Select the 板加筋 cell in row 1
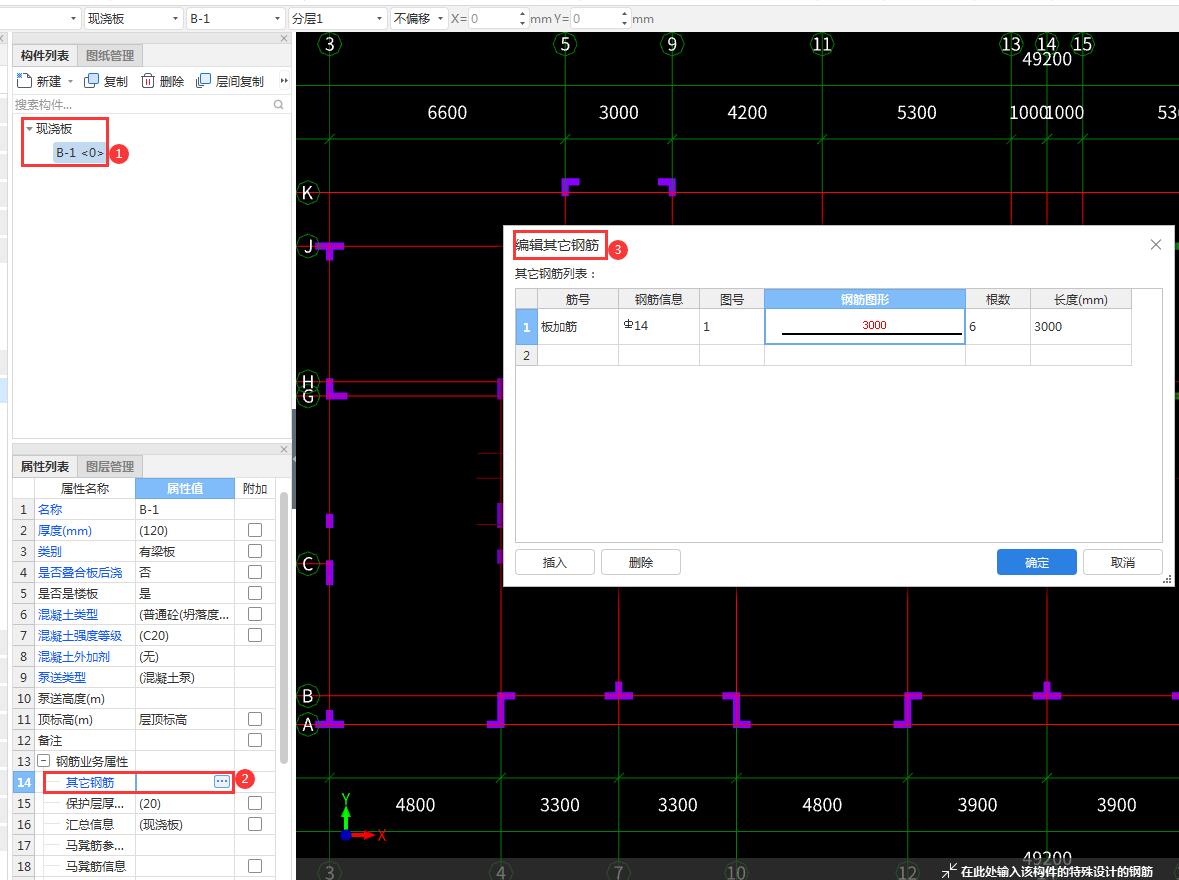Viewport: 1179px width, 880px height. pos(577,326)
